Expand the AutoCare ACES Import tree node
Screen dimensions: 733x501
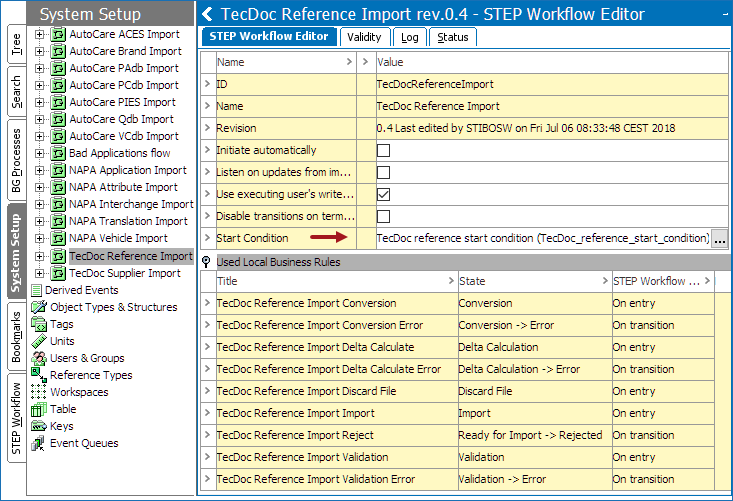(x=40, y=34)
